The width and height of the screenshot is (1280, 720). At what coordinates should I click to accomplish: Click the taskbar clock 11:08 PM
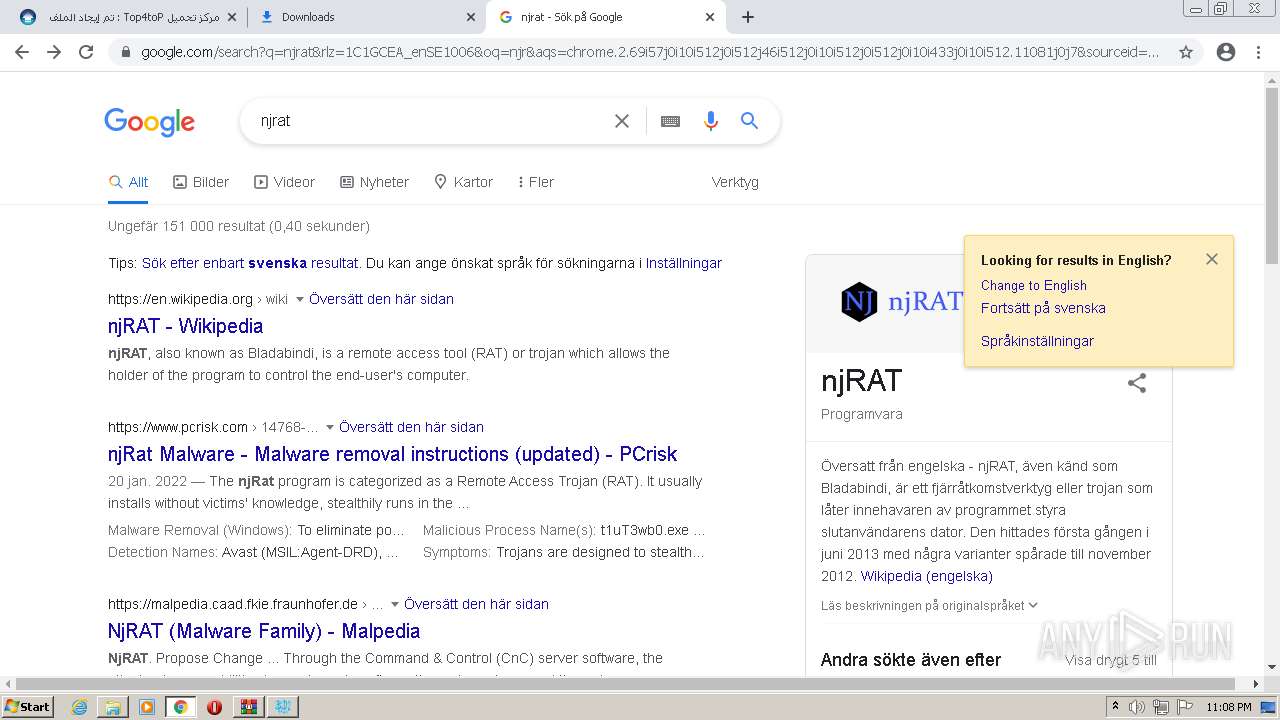[1228, 707]
